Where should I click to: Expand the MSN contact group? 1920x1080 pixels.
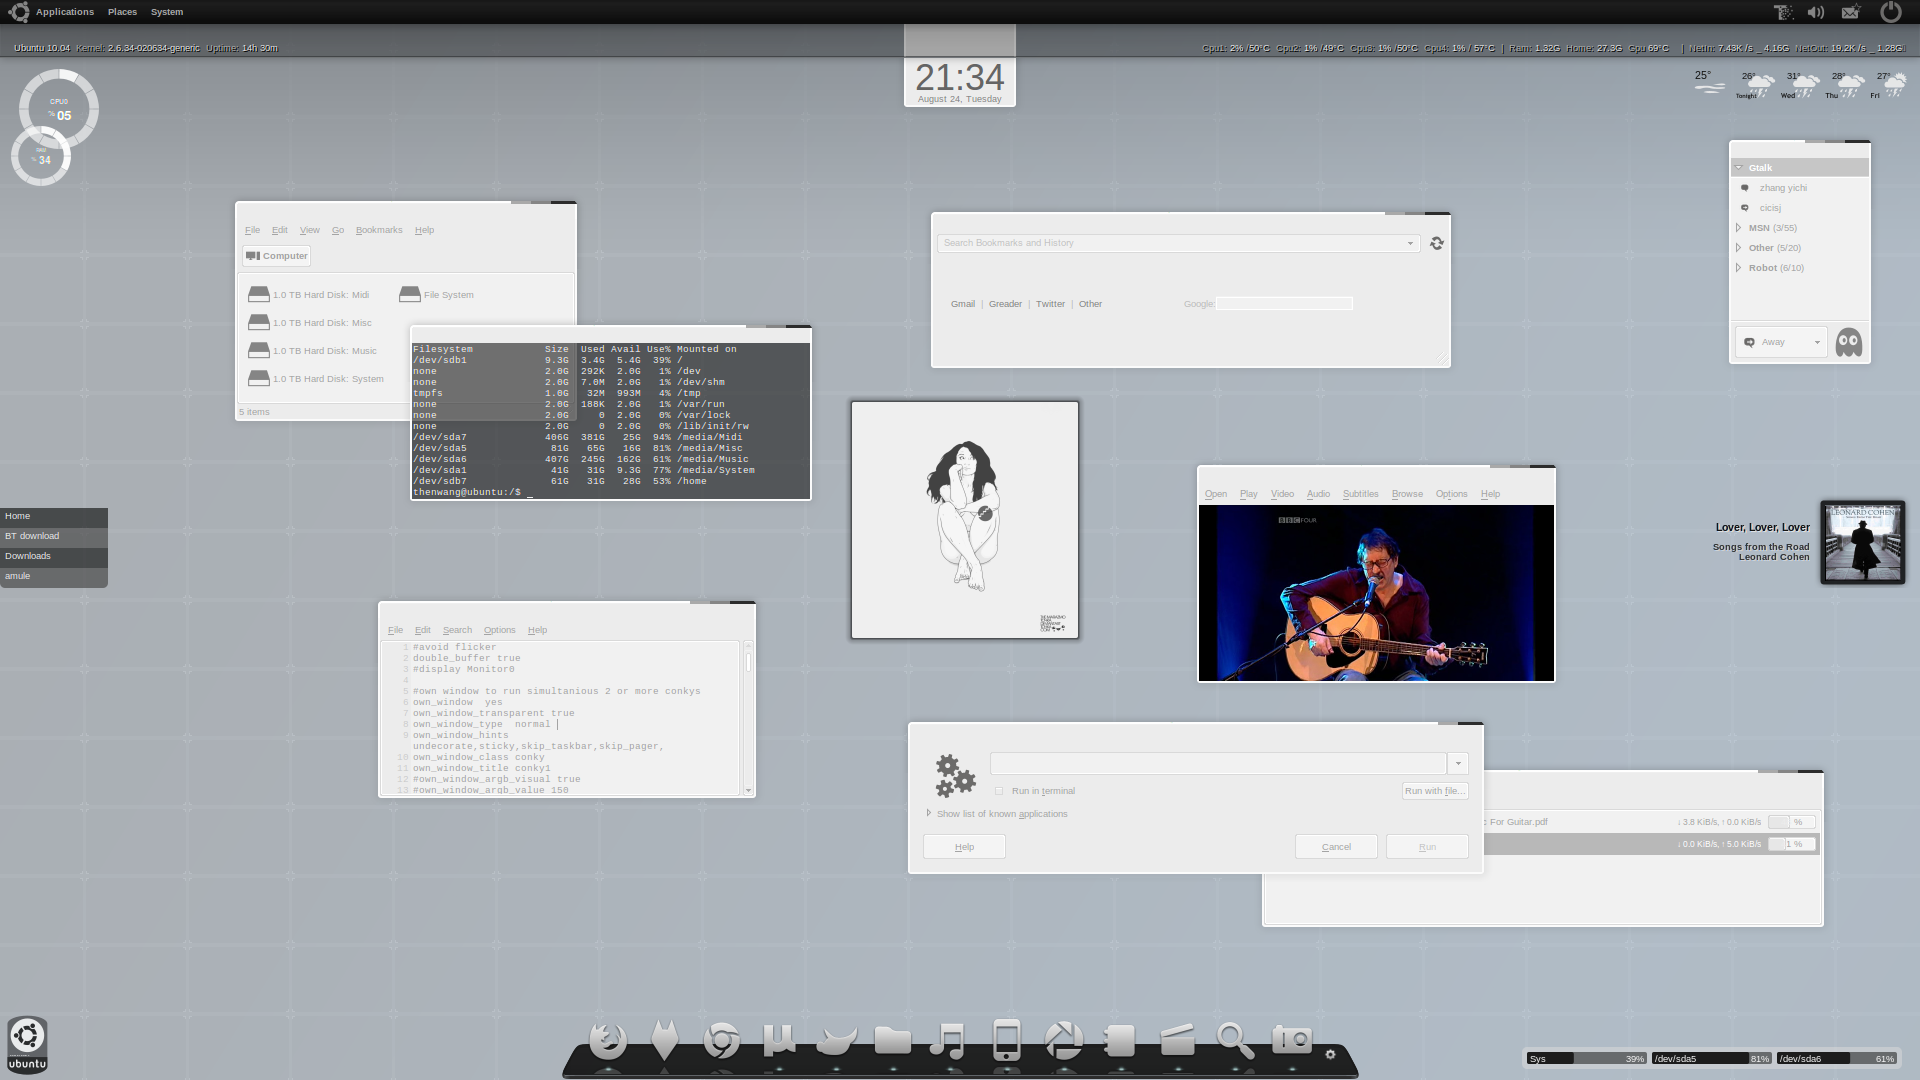(1738, 228)
